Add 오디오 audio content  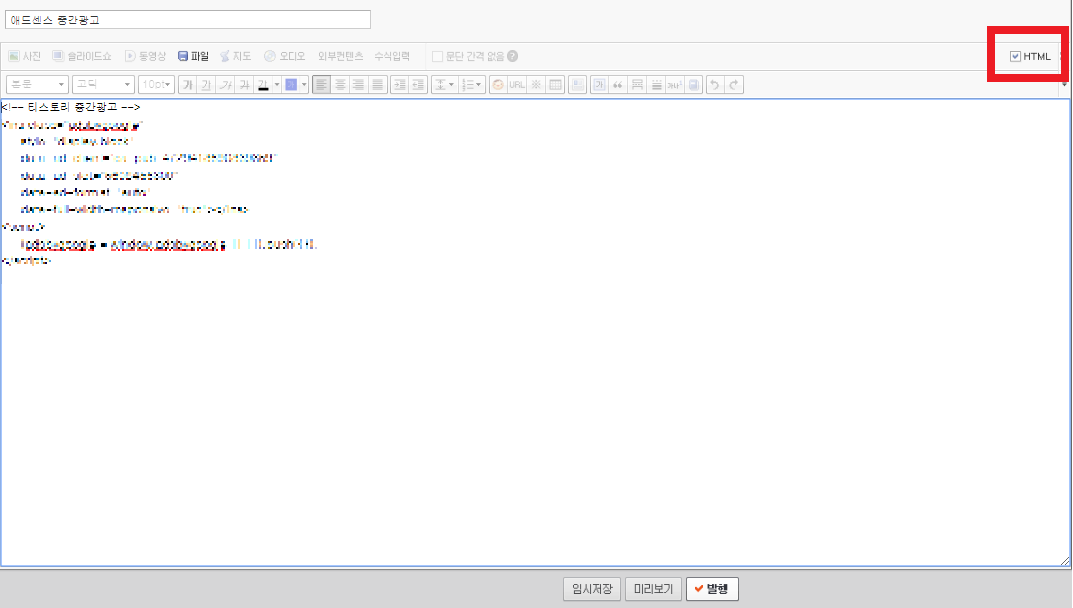coord(285,56)
